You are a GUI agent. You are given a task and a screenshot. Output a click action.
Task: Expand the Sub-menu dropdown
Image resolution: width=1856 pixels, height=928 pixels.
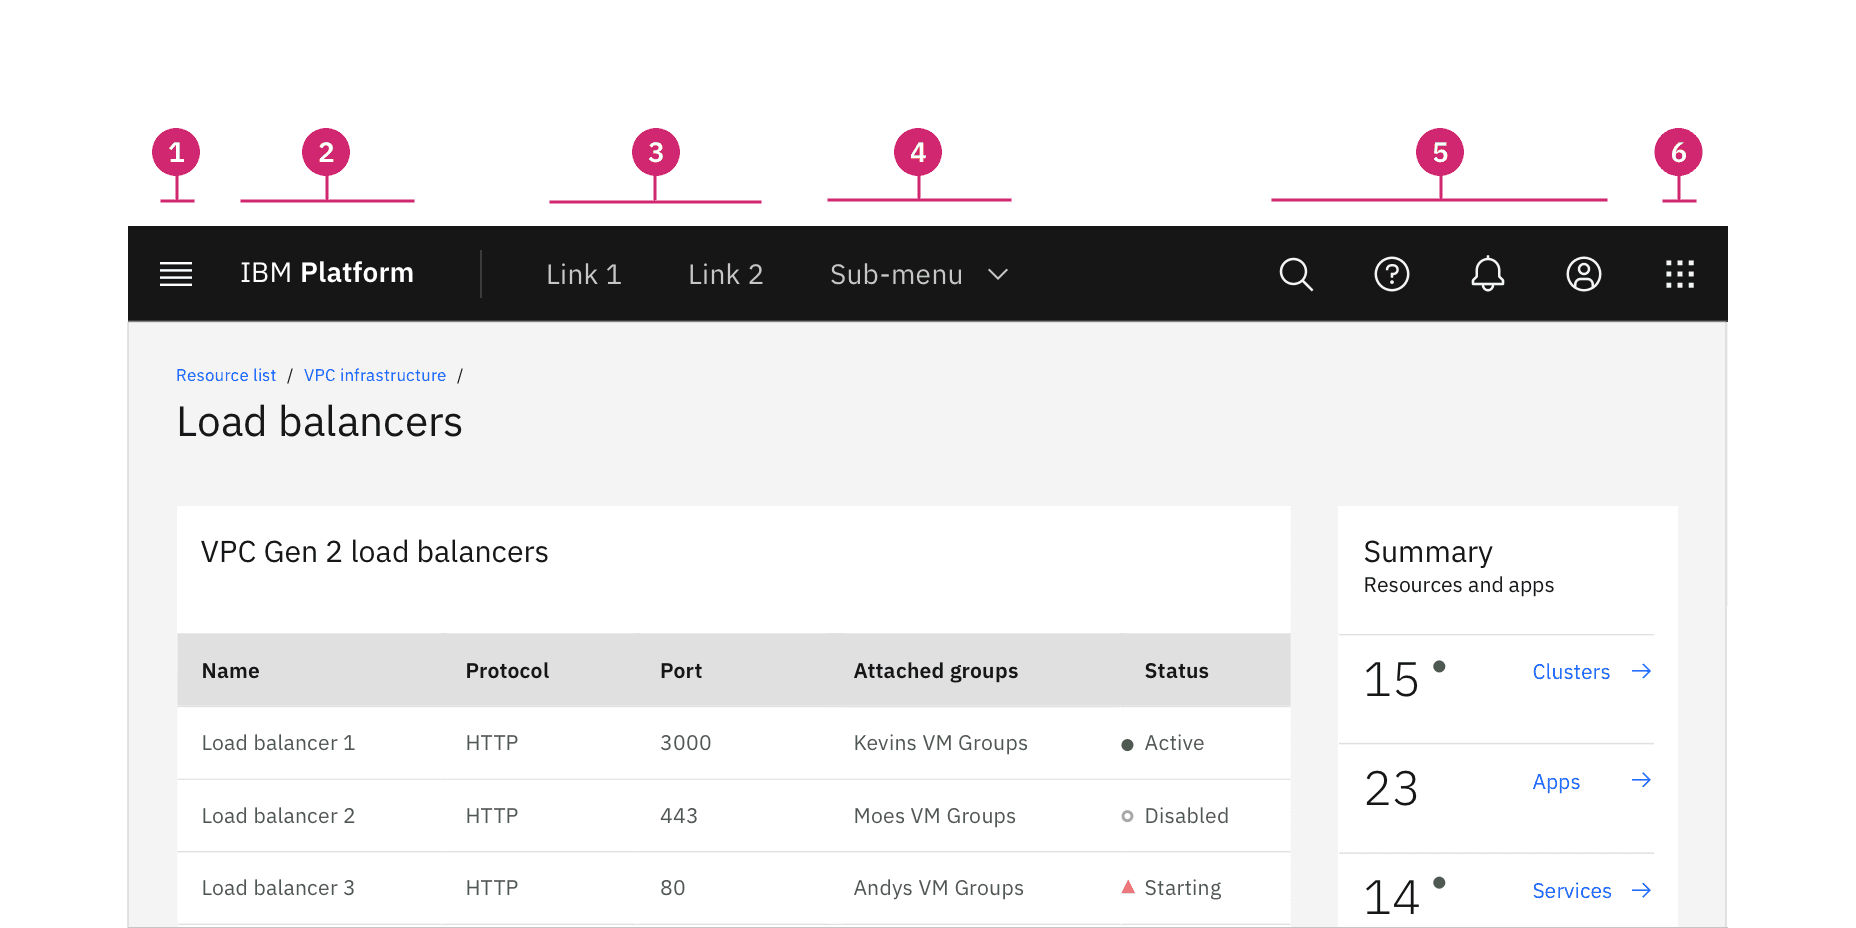918,274
